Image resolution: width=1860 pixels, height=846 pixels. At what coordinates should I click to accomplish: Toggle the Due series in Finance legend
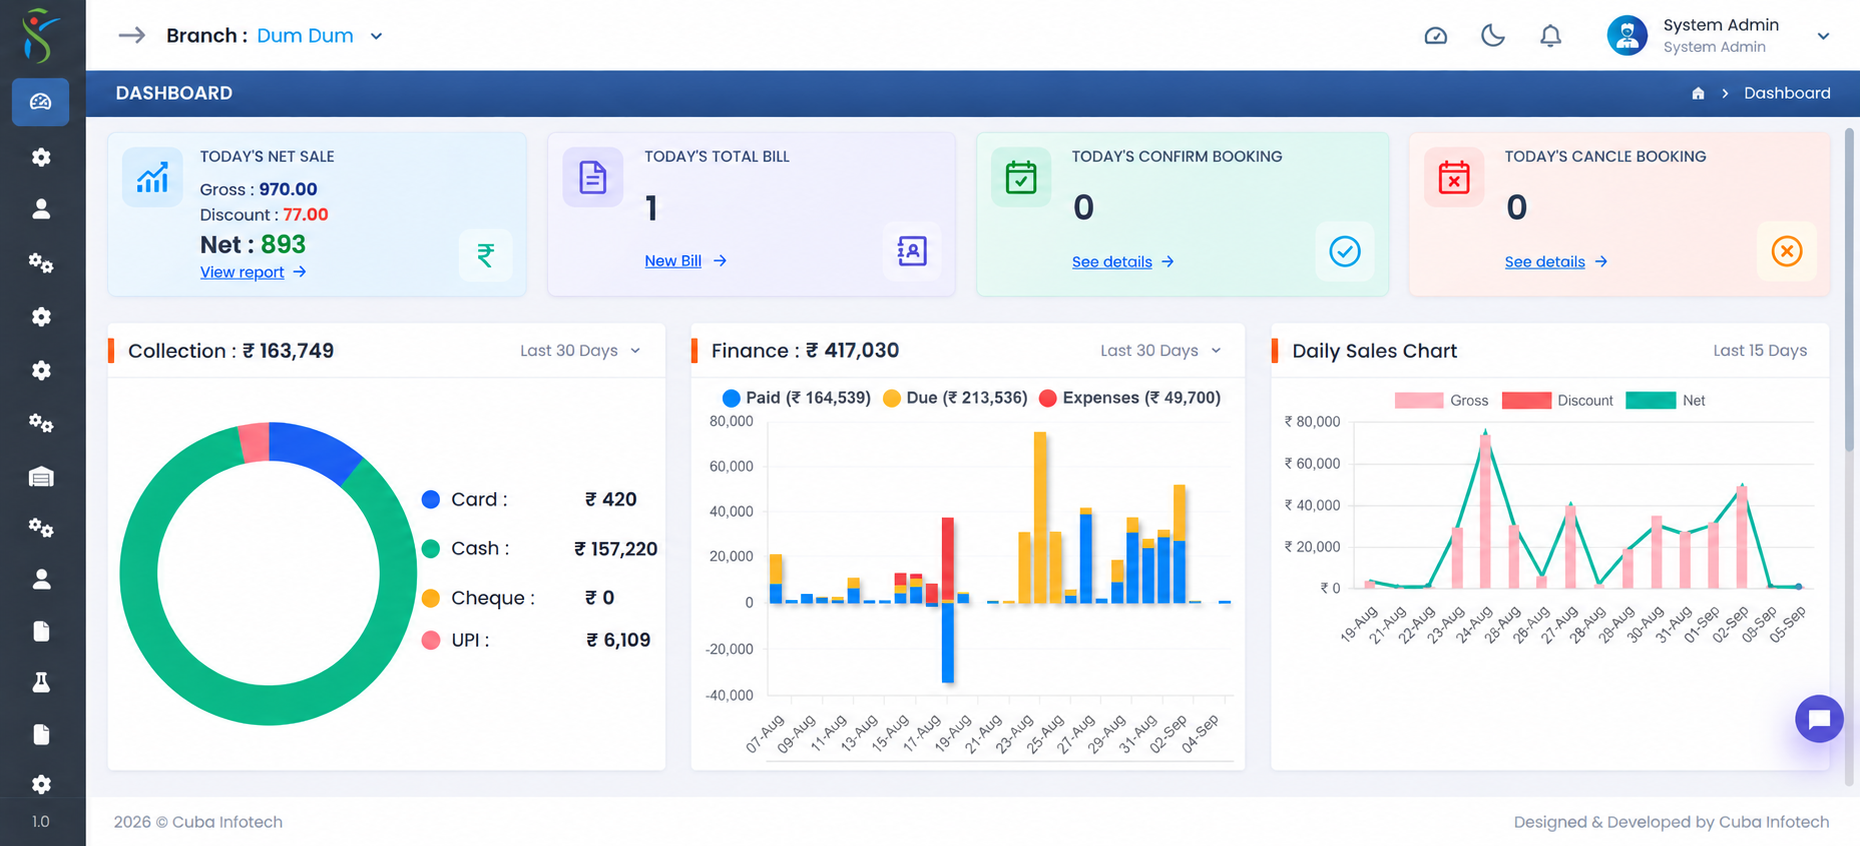pyautogui.click(x=955, y=398)
